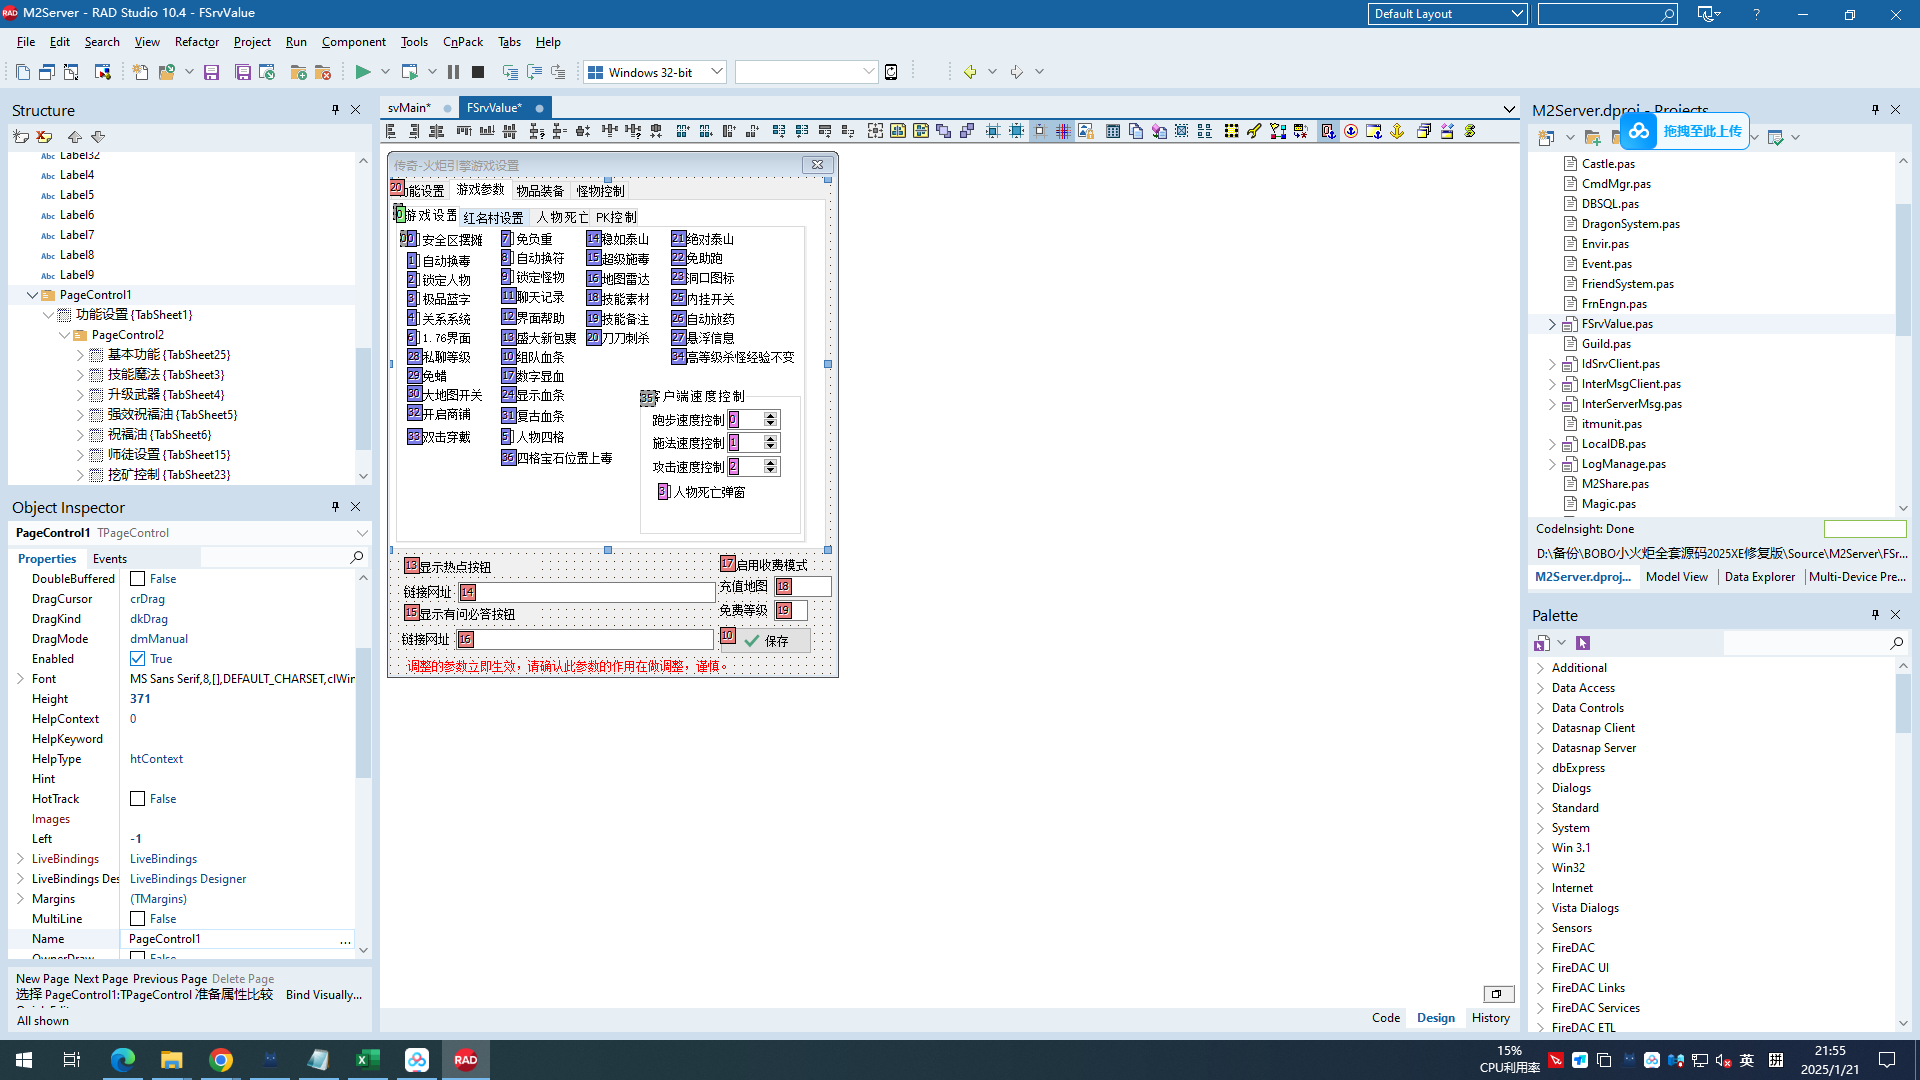Click the 拖拽至此上传 upload button
The image size is (1920, 1080).
coord(1685,131)
